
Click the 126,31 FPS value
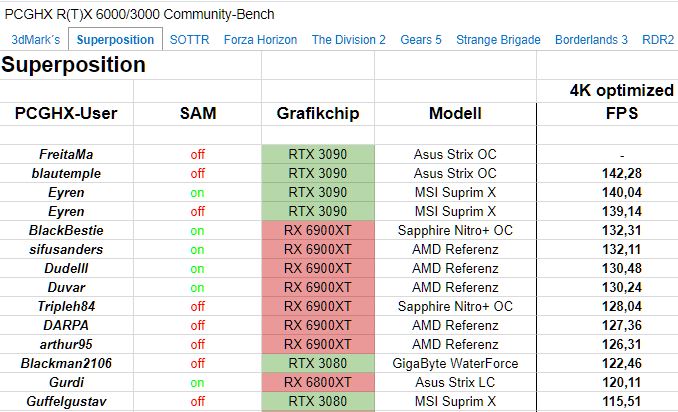coord(622,345)
